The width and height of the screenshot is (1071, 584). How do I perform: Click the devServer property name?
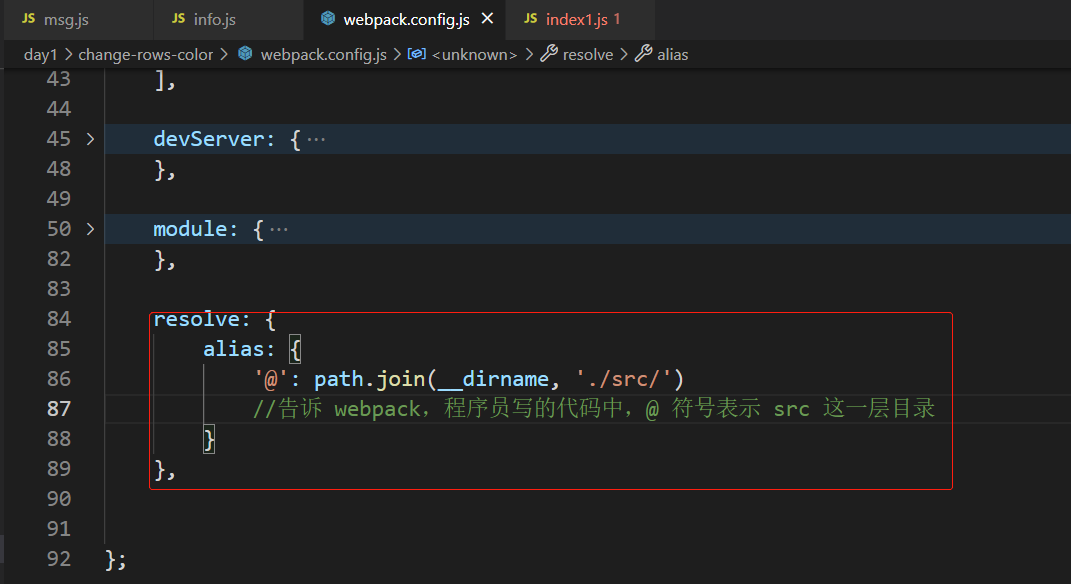pyautogui.click(x=208, y=139)
